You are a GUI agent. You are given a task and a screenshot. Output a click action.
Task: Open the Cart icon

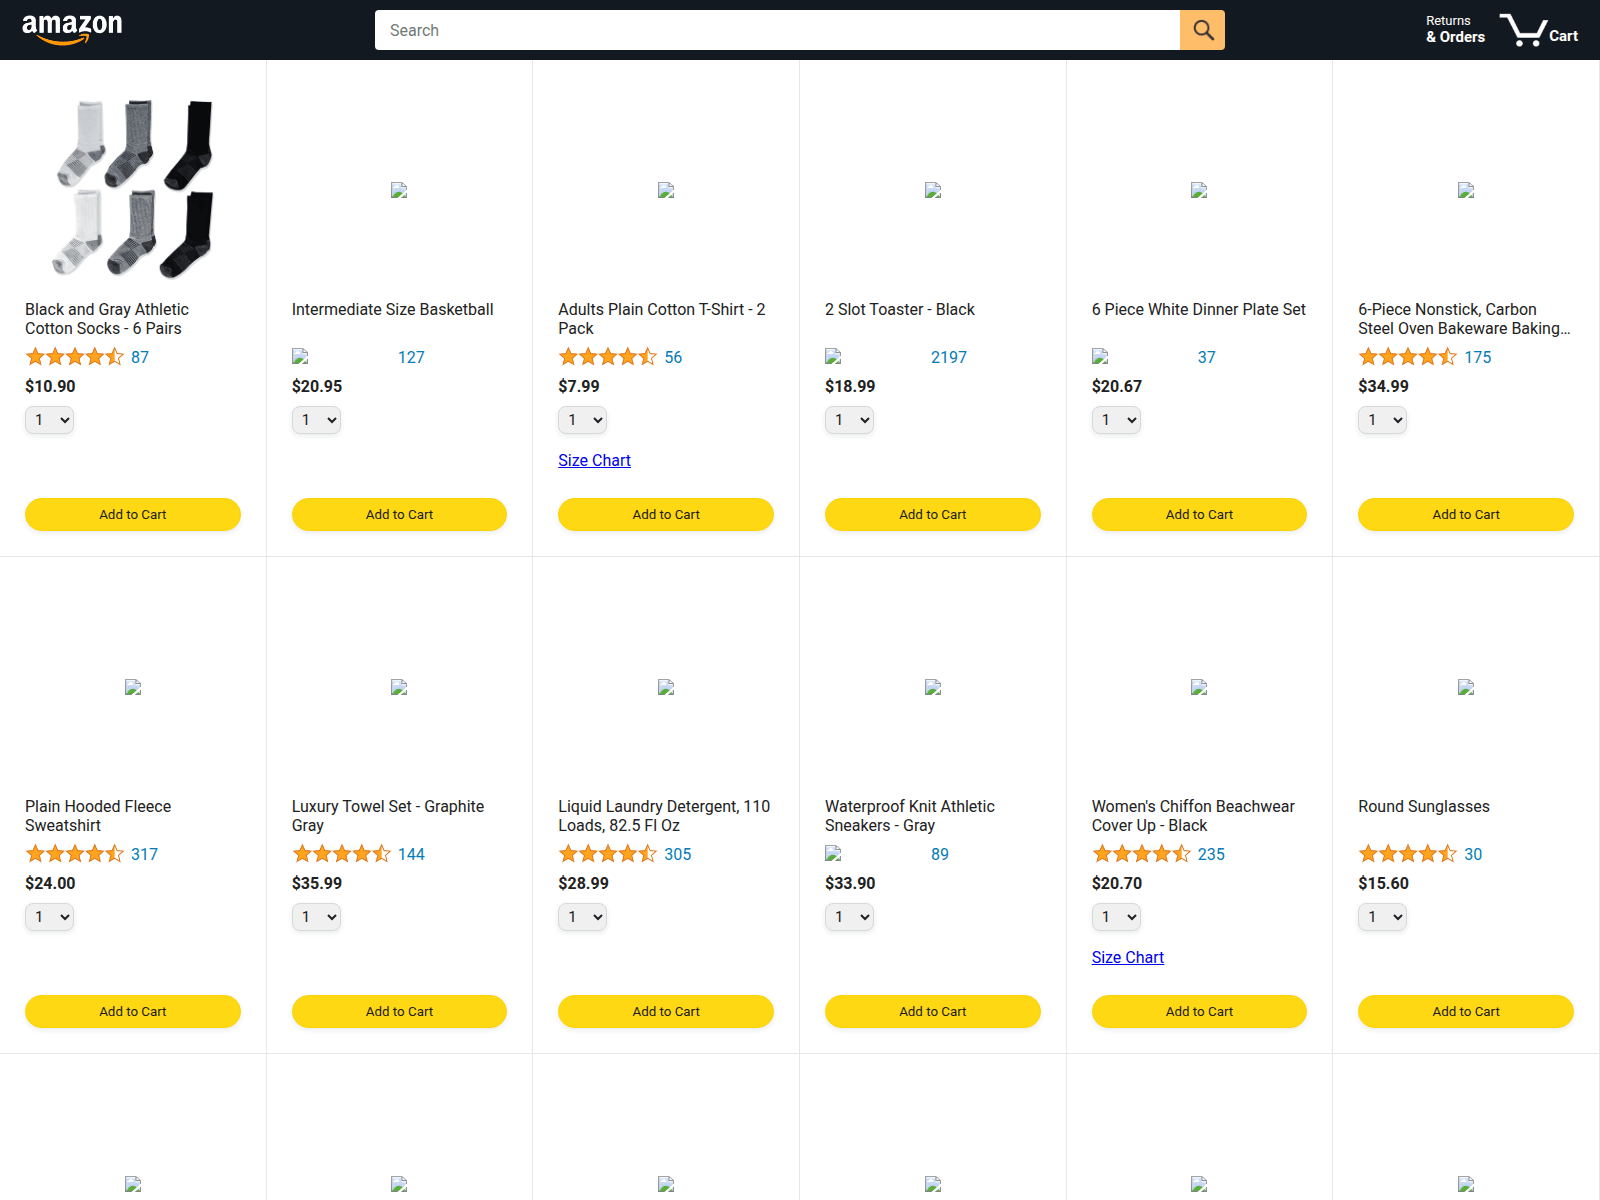[1538, 30]
